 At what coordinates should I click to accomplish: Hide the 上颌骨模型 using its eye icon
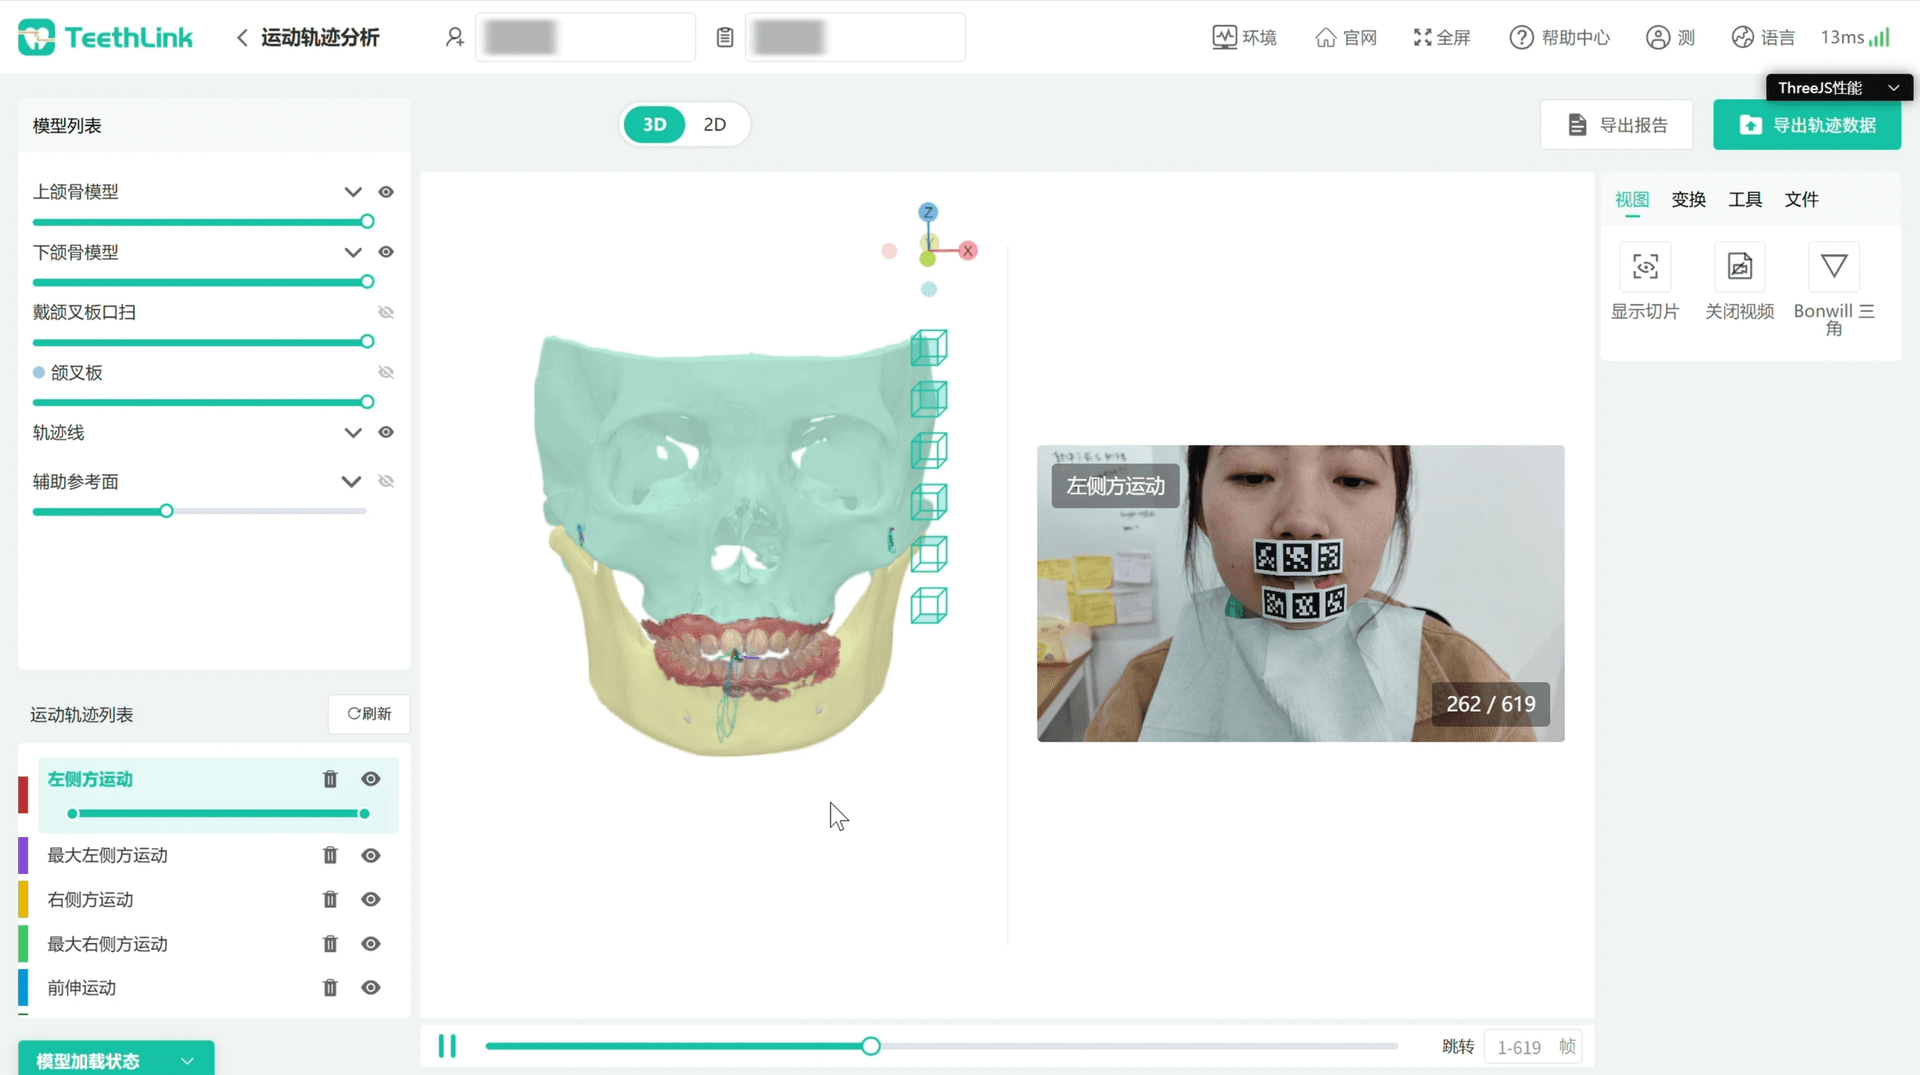coord(386,192)
